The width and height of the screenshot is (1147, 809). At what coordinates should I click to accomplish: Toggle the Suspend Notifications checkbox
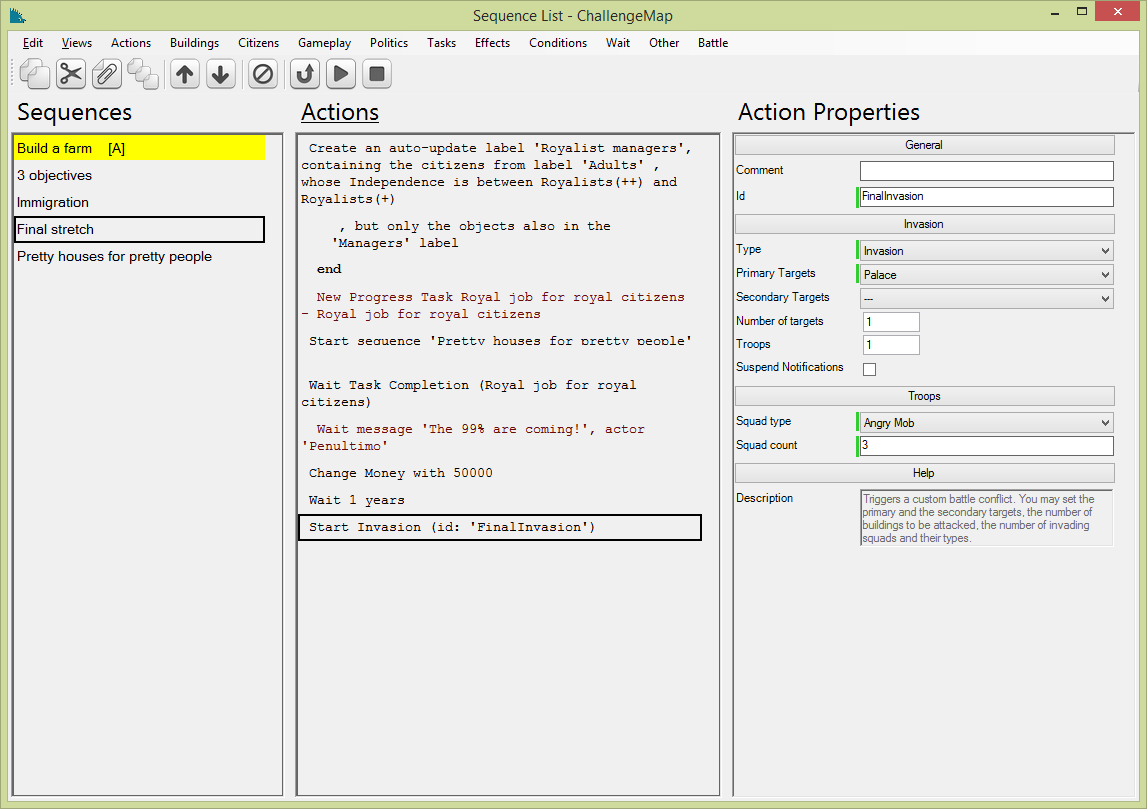pos(869,369)
